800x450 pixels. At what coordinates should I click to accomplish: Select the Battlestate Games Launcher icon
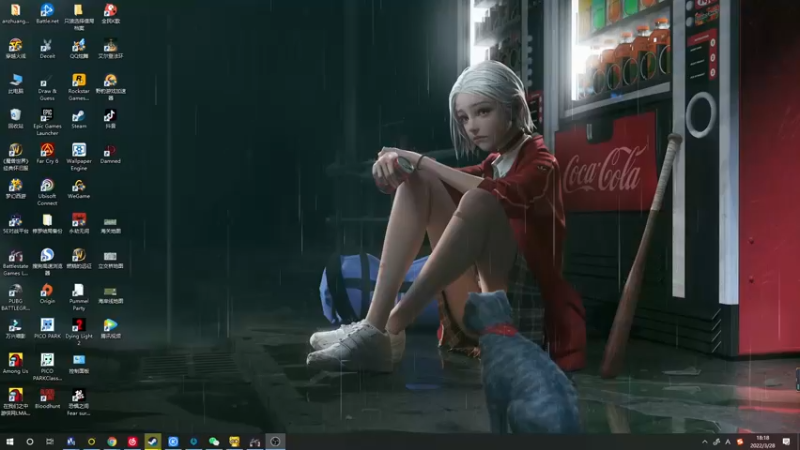coord(15,262)
